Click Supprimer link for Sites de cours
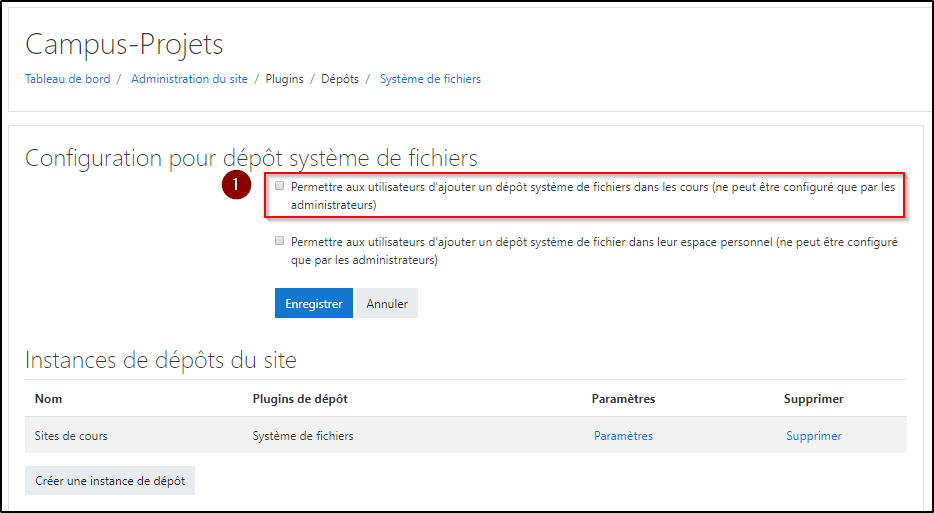This screenshot has width=934, height=513. [813, 436]
